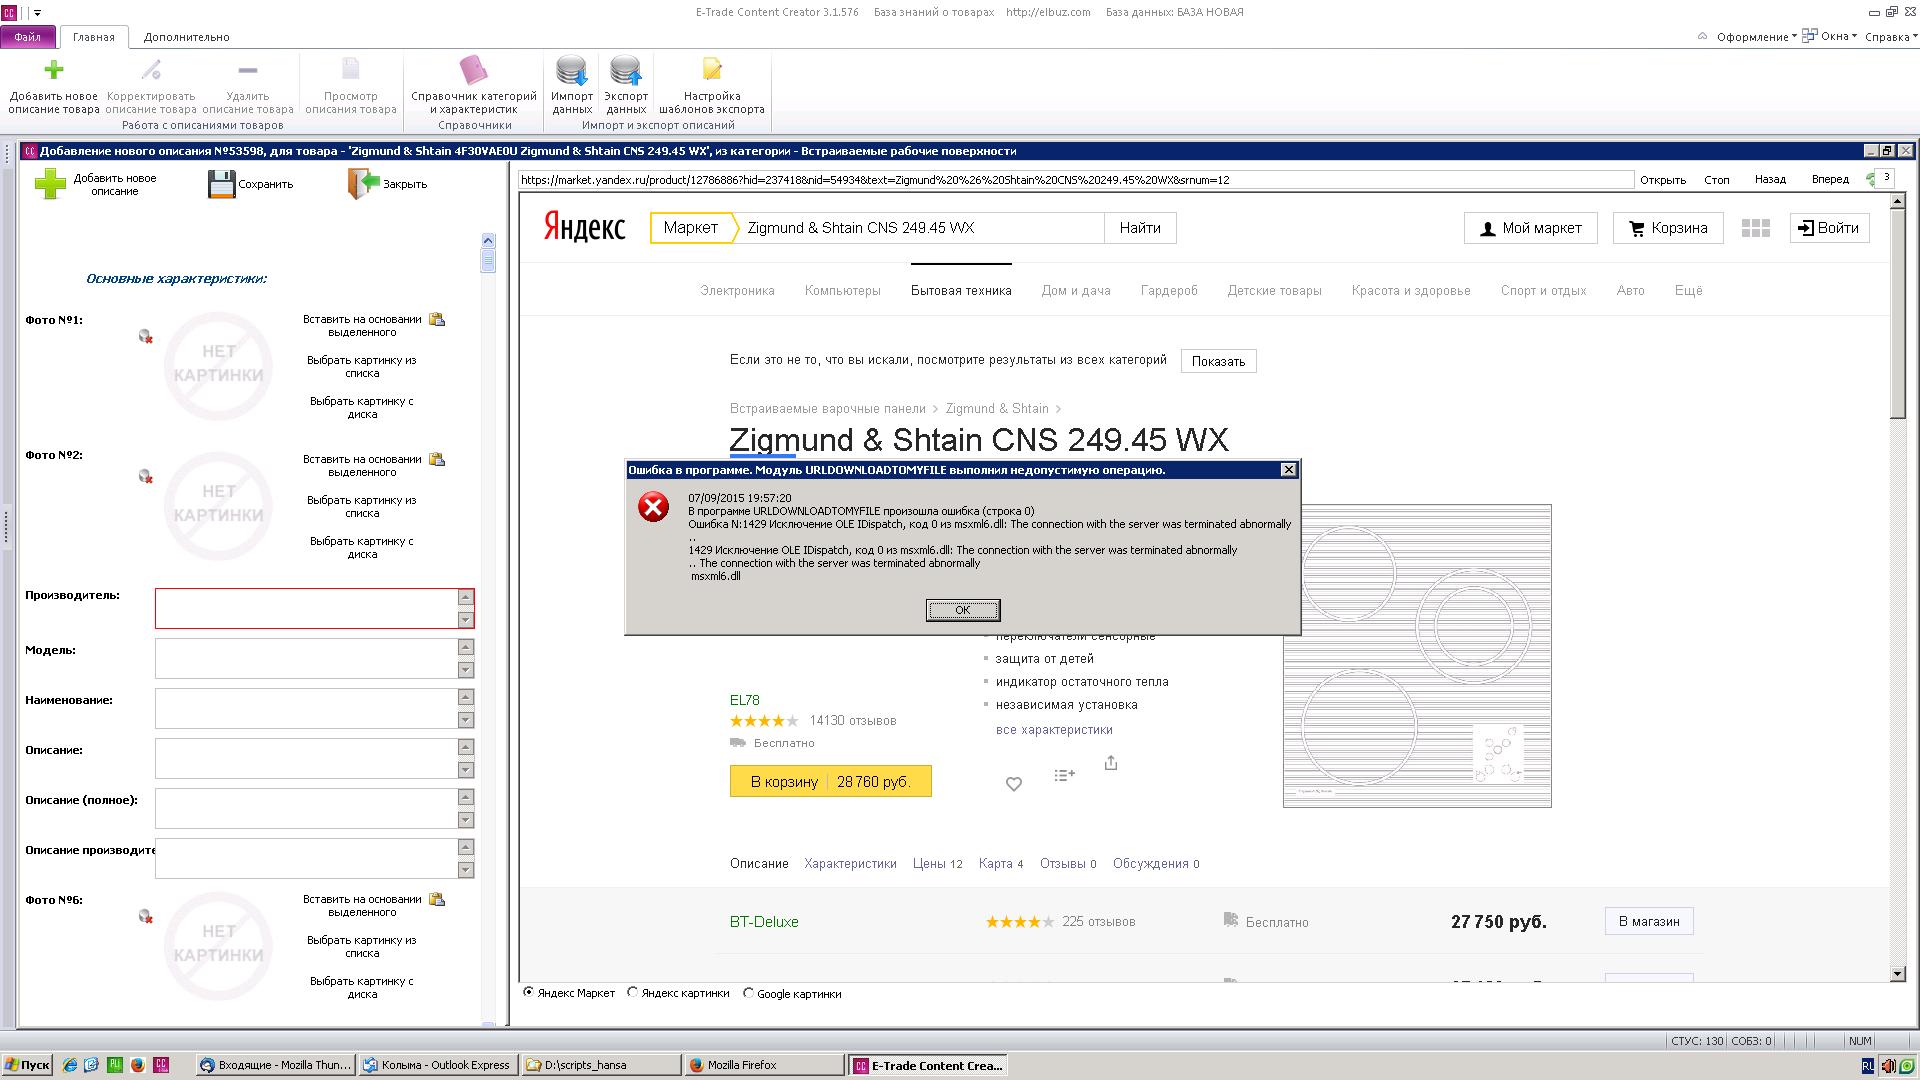Open the Файл menu
This screenshot has height=1080, width=1920.
(x=28, y=37)
